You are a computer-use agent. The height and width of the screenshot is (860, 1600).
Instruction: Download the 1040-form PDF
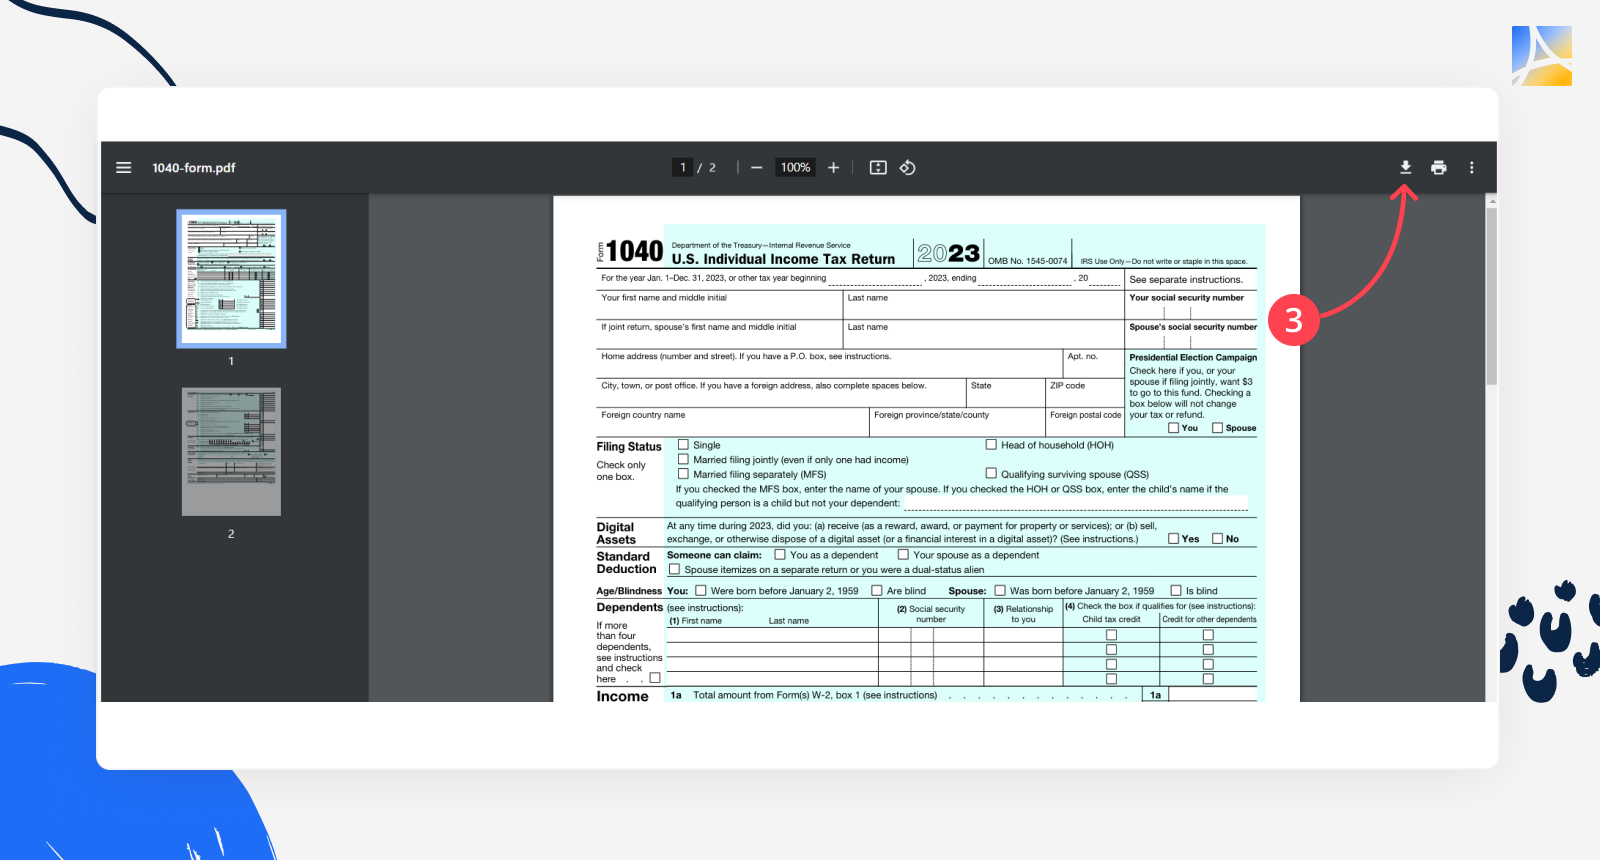pos(1405,168)
